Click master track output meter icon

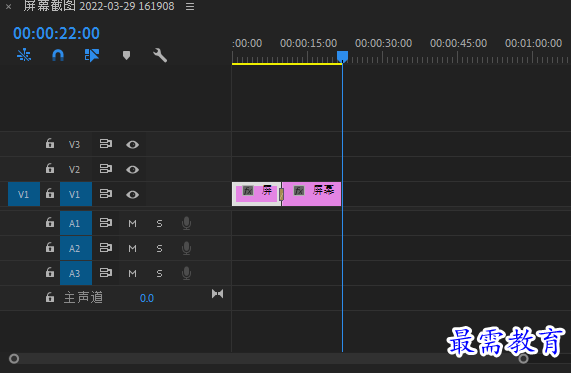coord(217,294)
